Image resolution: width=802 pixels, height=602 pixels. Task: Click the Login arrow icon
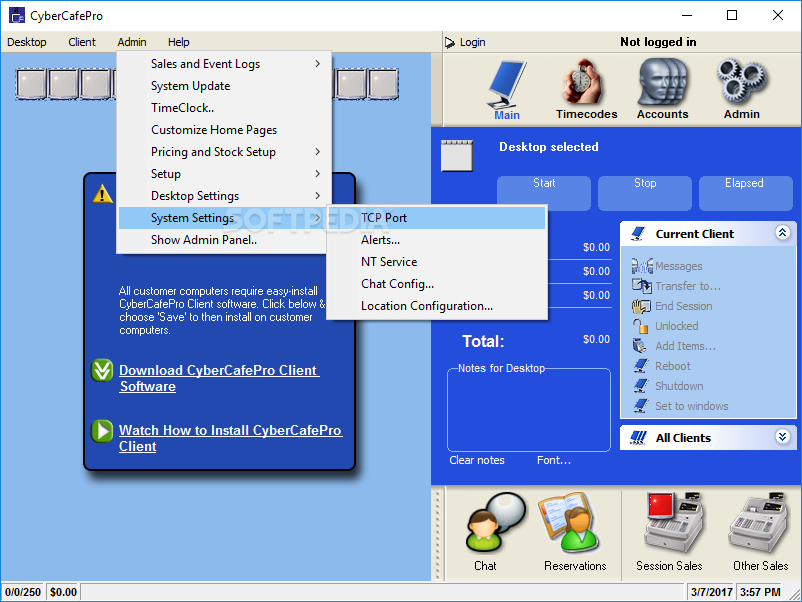click(x=450, y=42)
